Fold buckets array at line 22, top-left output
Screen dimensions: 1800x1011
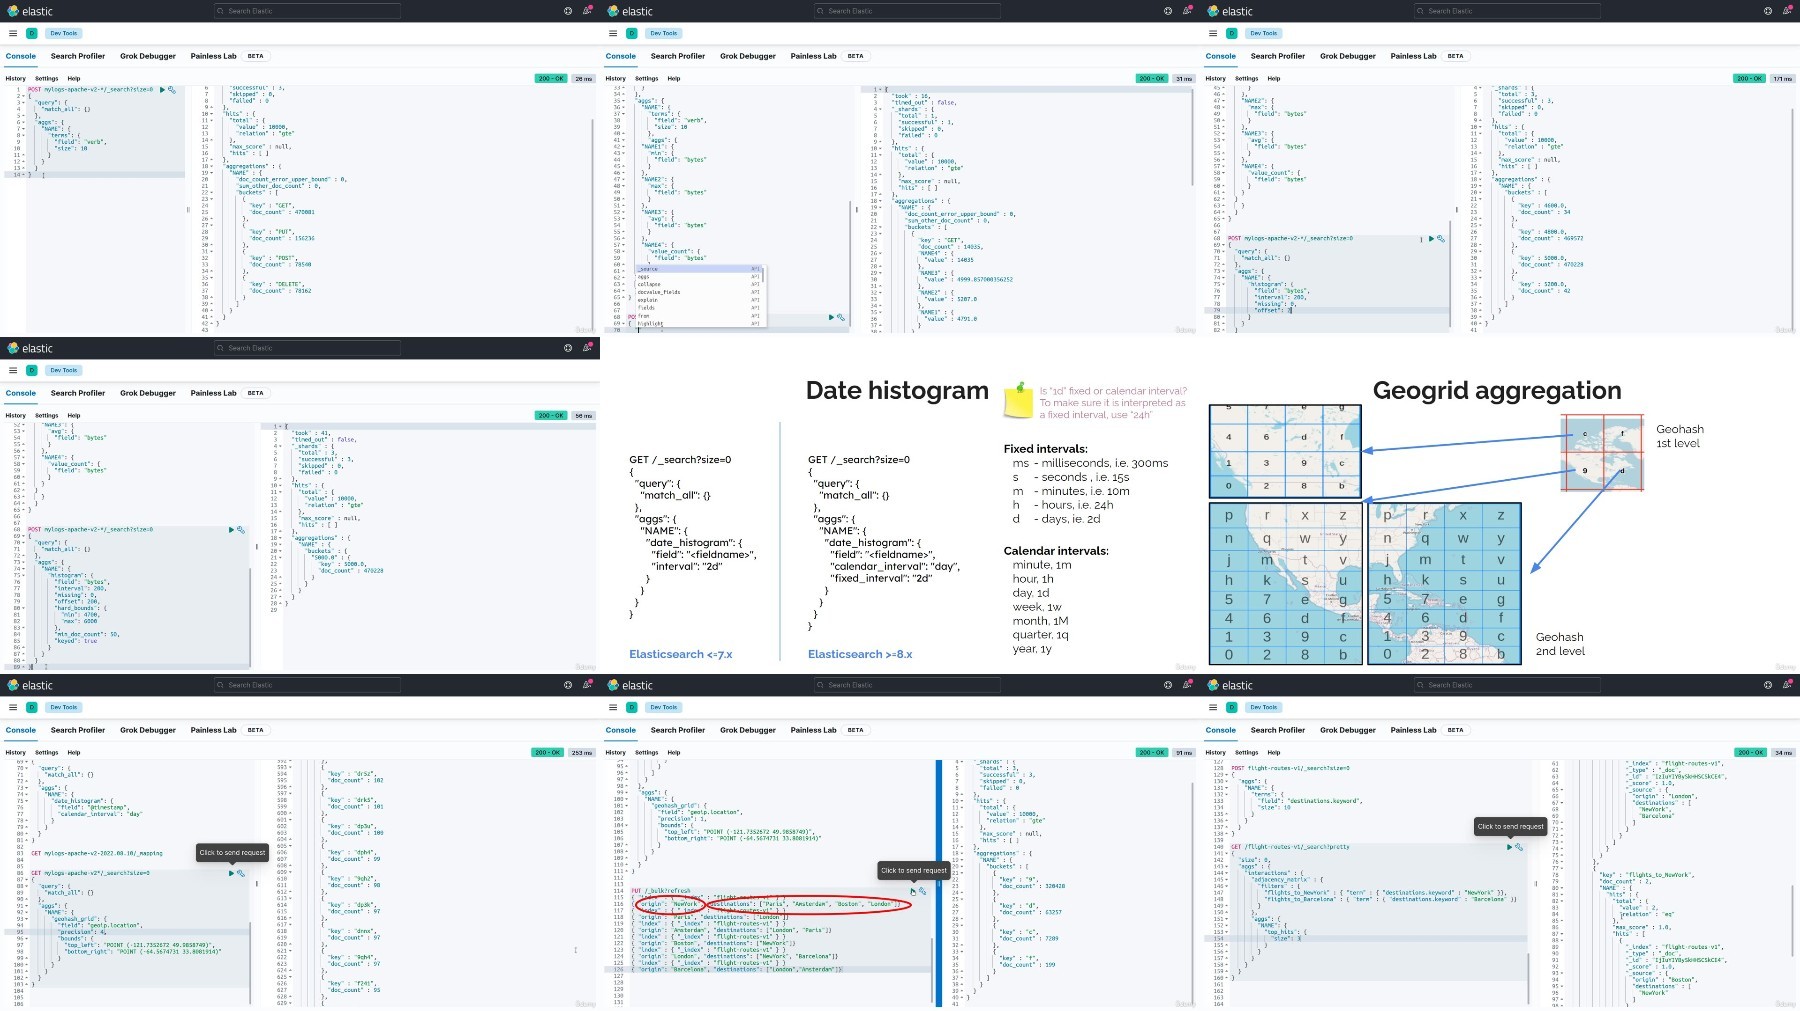pyautogui.click(x=212, y=192)
